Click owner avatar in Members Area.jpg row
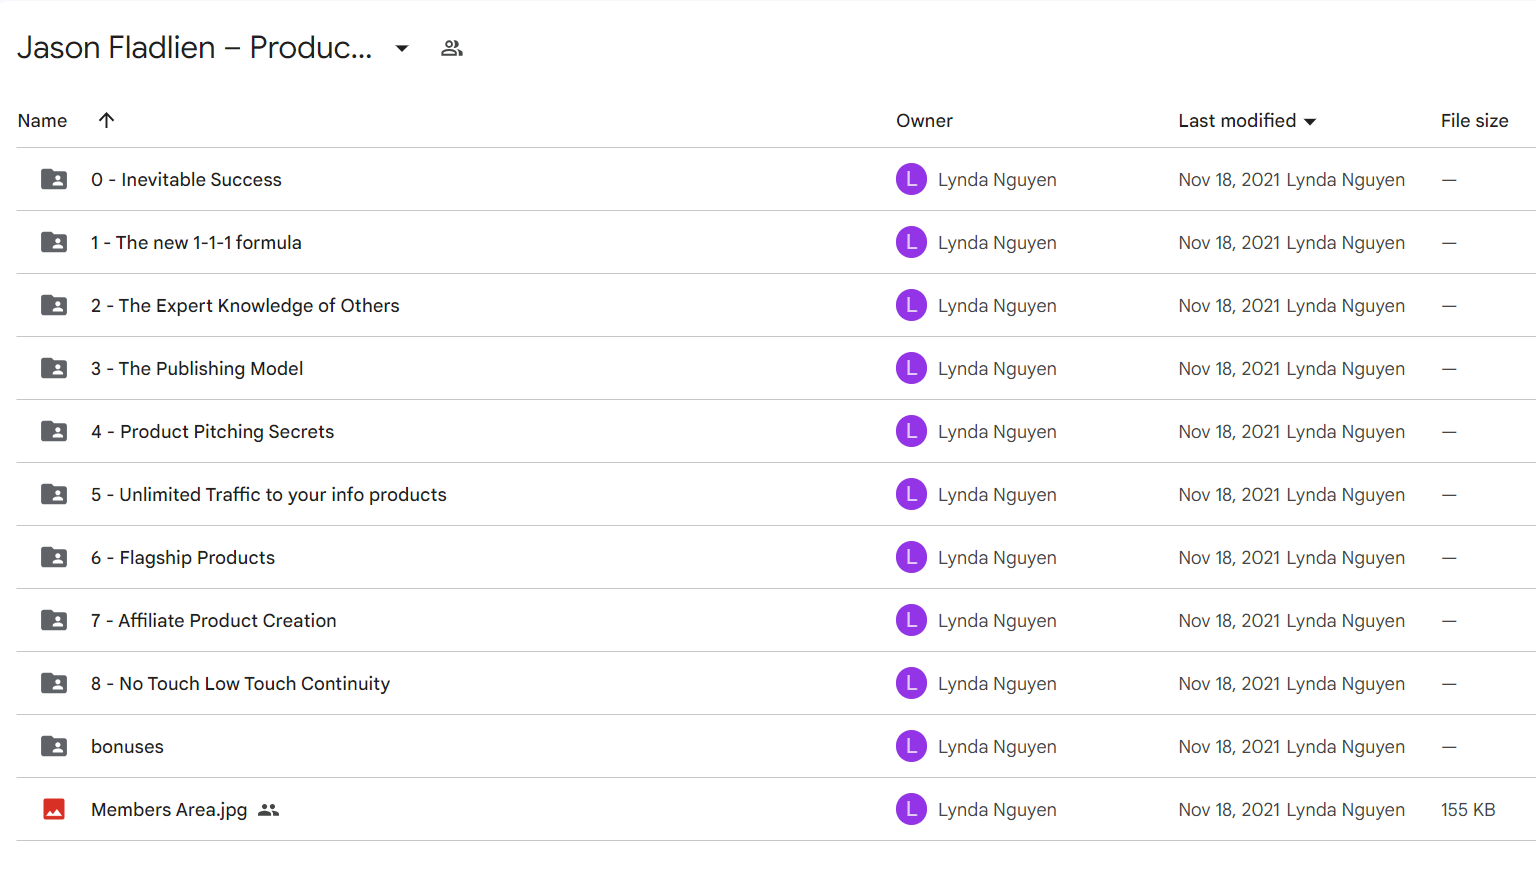Viewport: 1536px width, 884px height. [911, 809]
